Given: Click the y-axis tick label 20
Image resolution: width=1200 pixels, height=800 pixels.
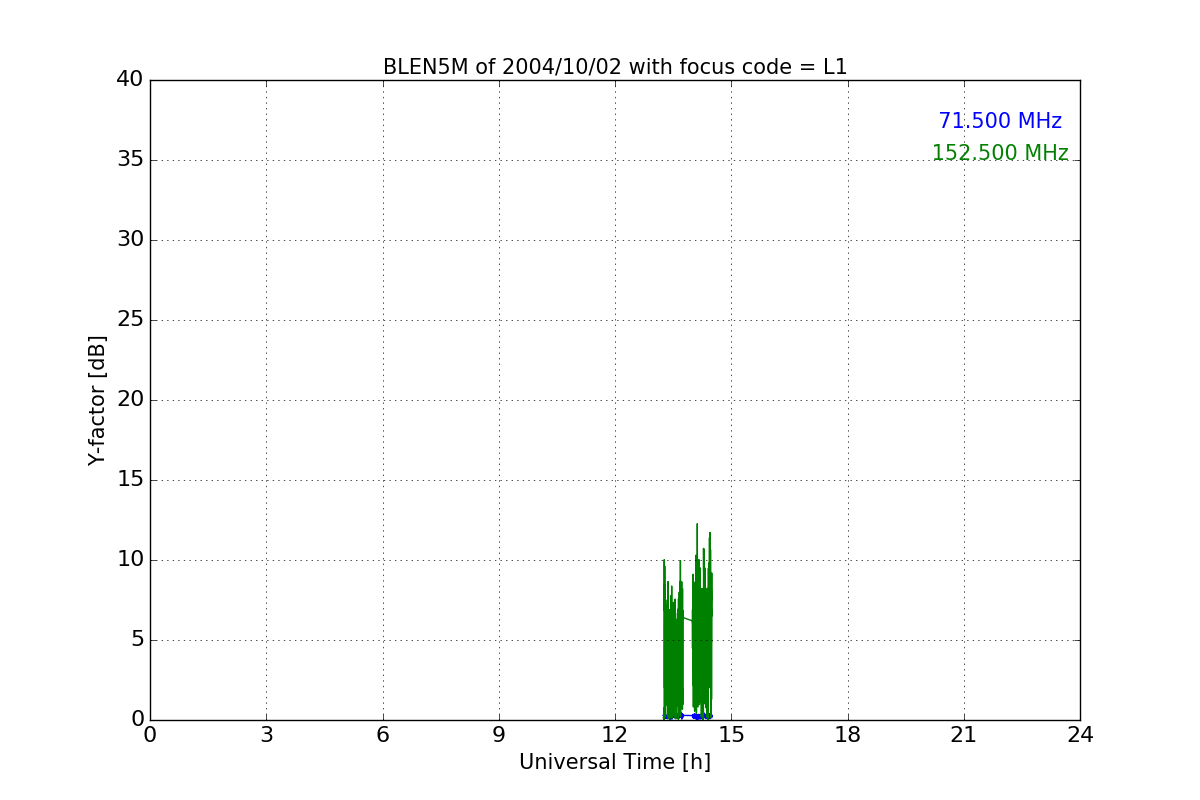Looking at the screenshot, I should pos(130,399).
